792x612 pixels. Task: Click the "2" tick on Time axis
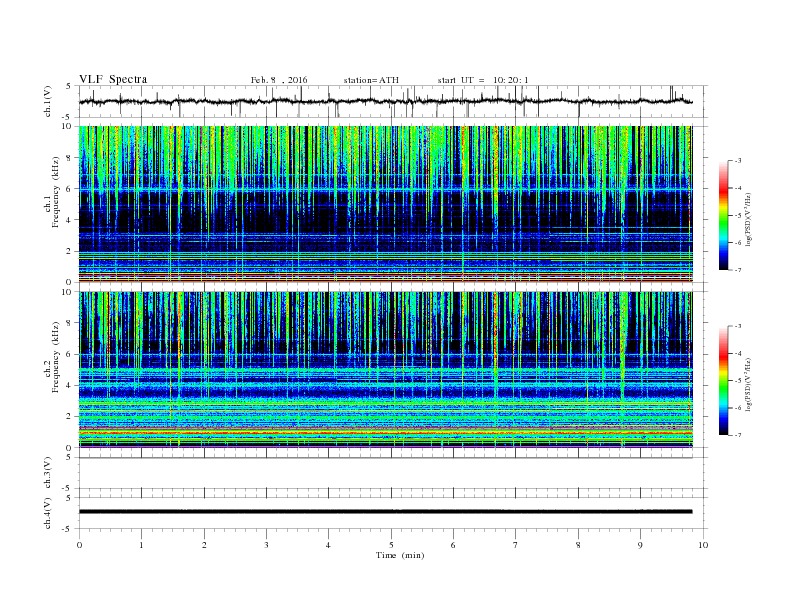pyautogui.click(x=204, y=545)
